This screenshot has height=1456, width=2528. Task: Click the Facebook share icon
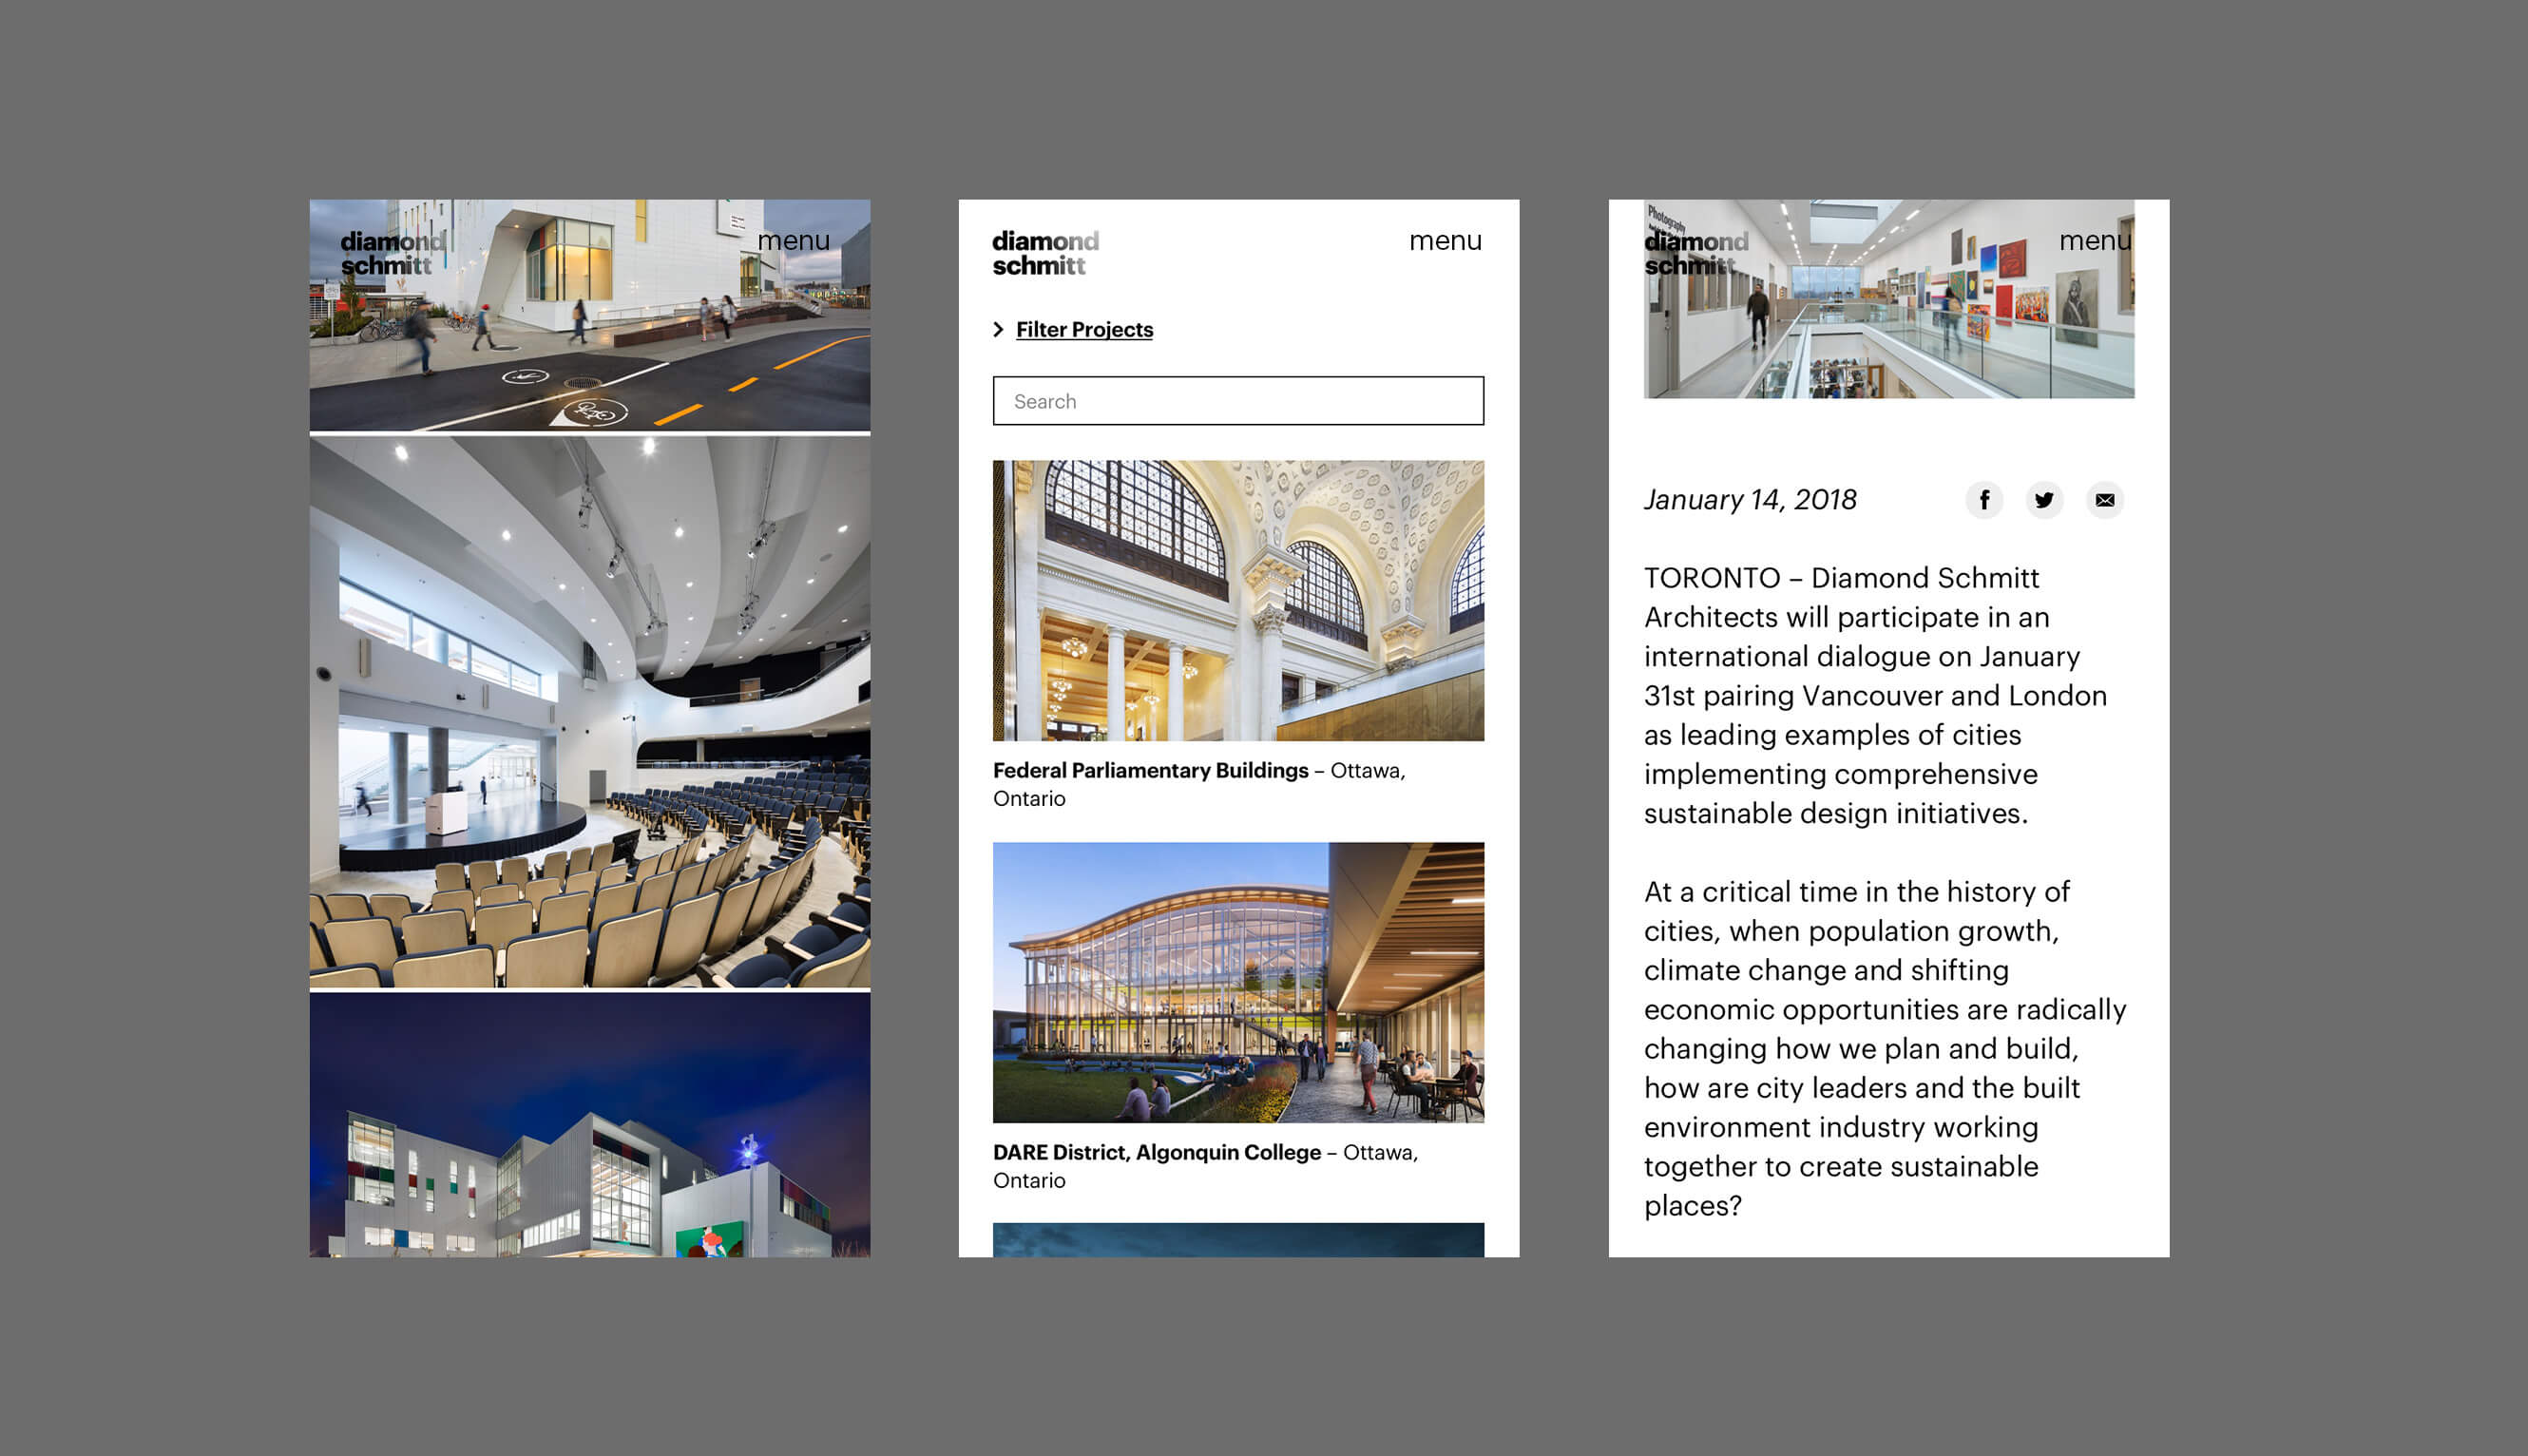(1984, 500)
